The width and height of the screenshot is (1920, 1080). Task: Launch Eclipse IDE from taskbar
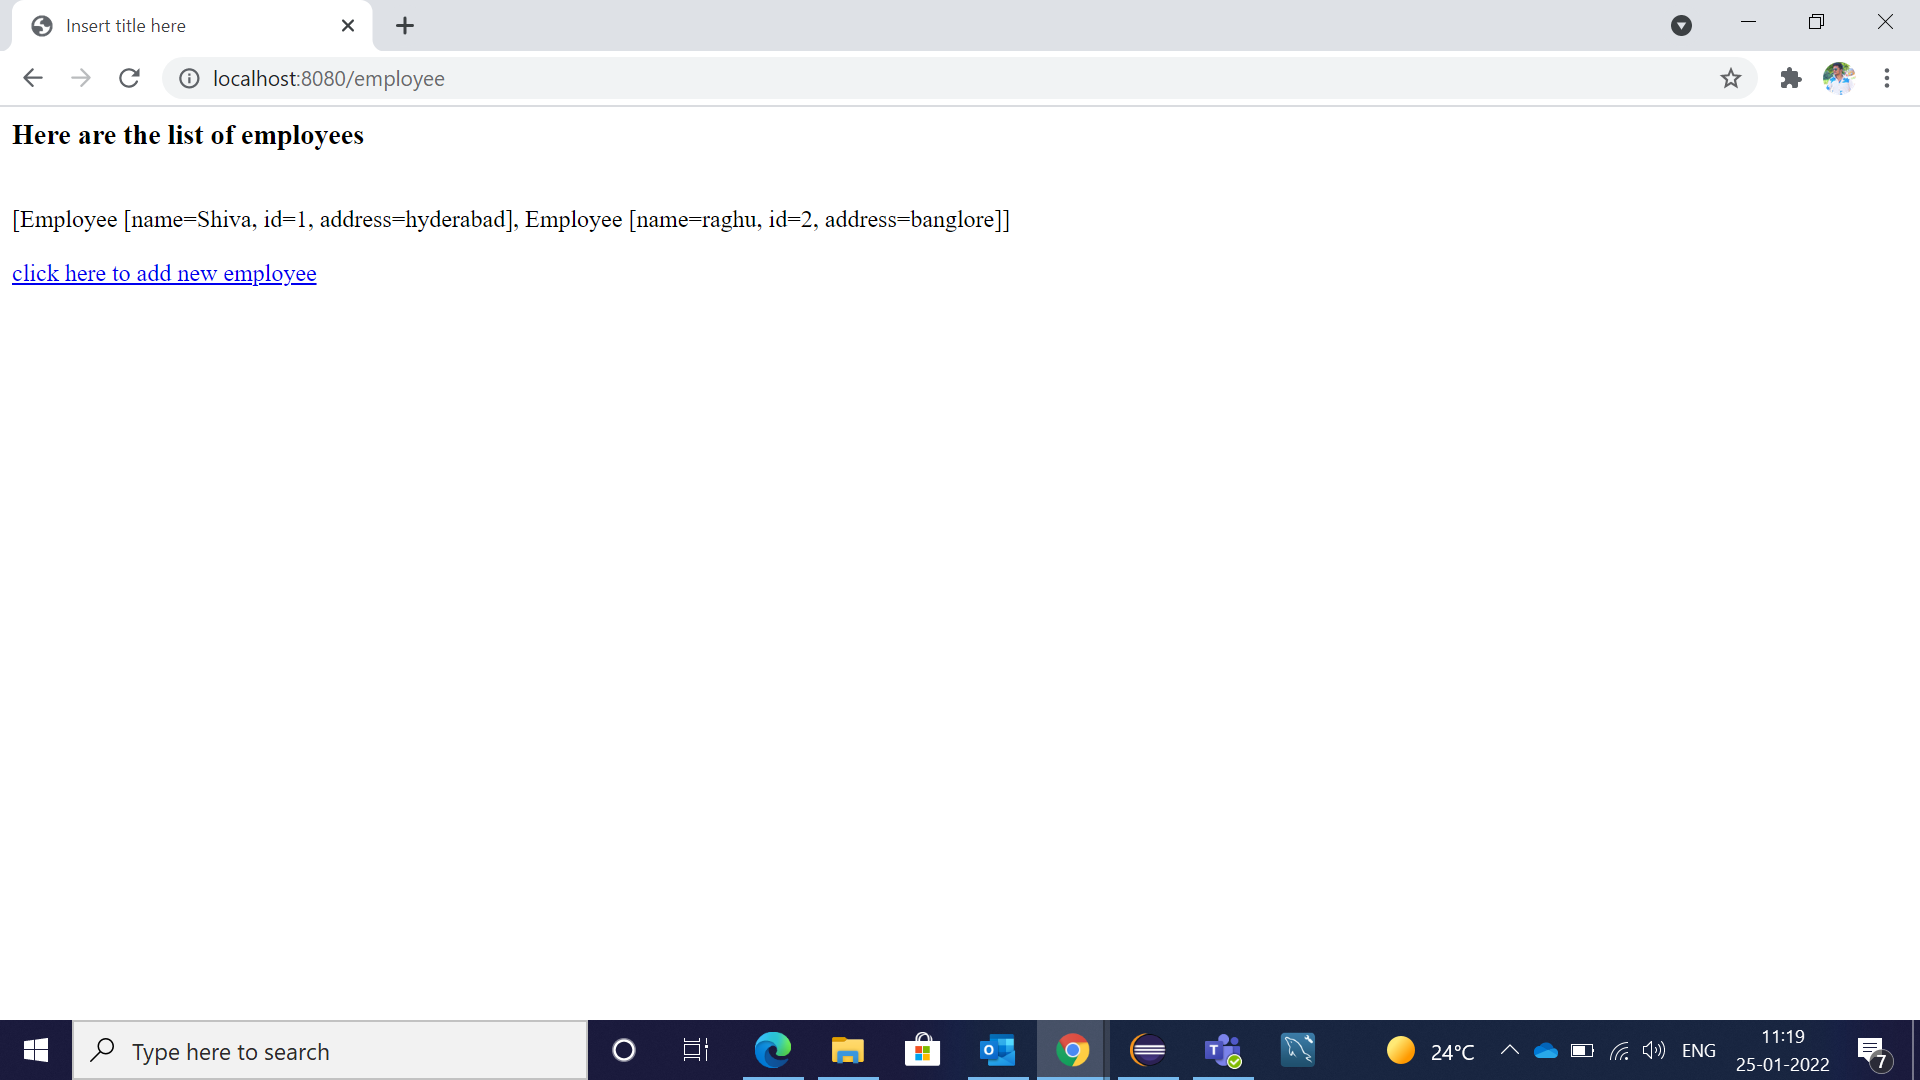1147,1050
